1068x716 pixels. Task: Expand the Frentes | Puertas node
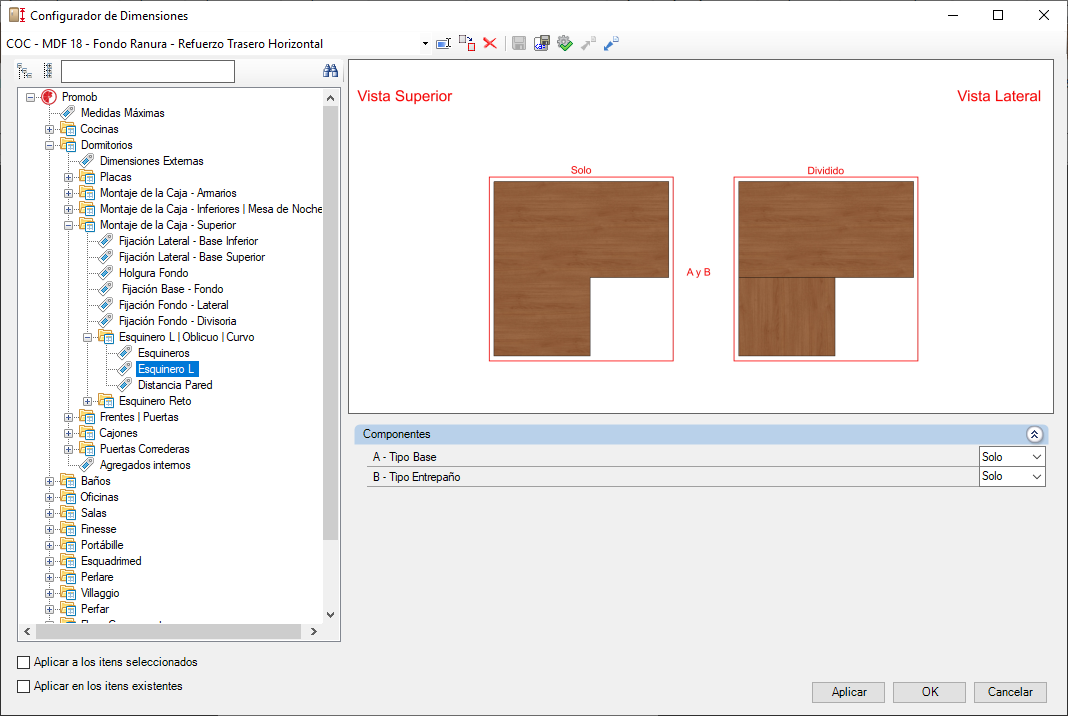(68, 418)
